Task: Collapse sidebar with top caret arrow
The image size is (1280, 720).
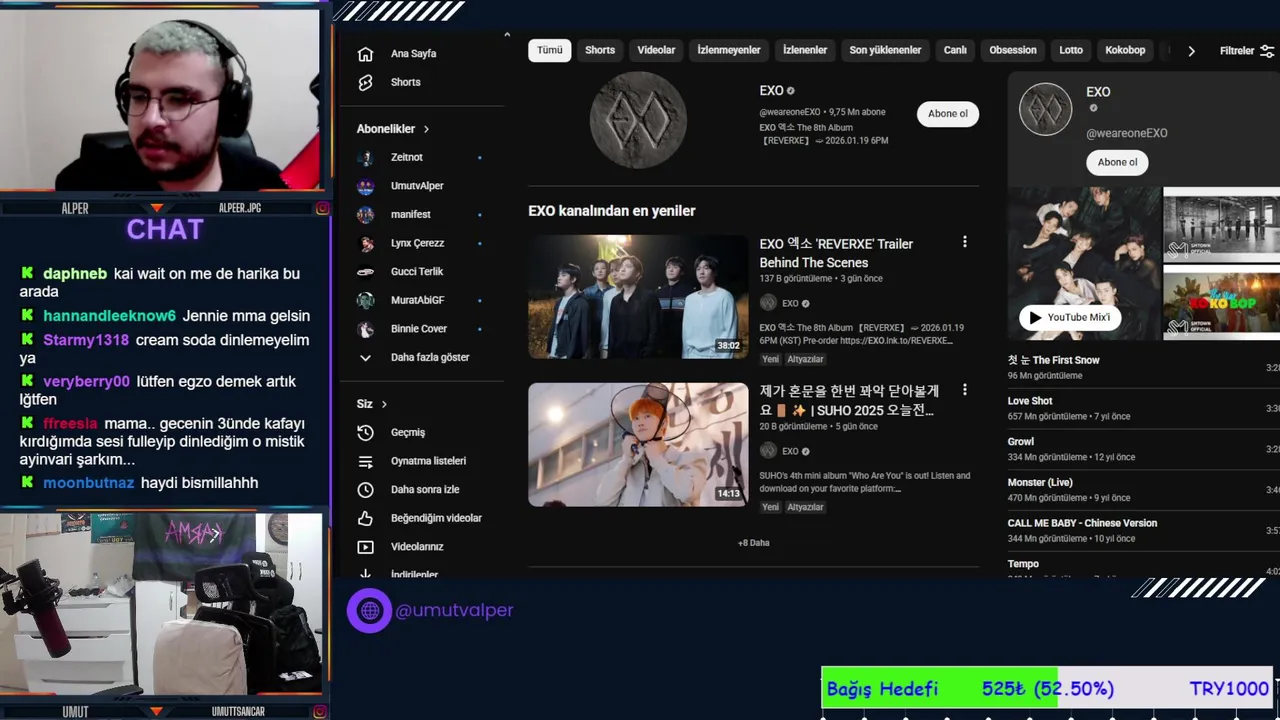Action: [x=507, y=36]
